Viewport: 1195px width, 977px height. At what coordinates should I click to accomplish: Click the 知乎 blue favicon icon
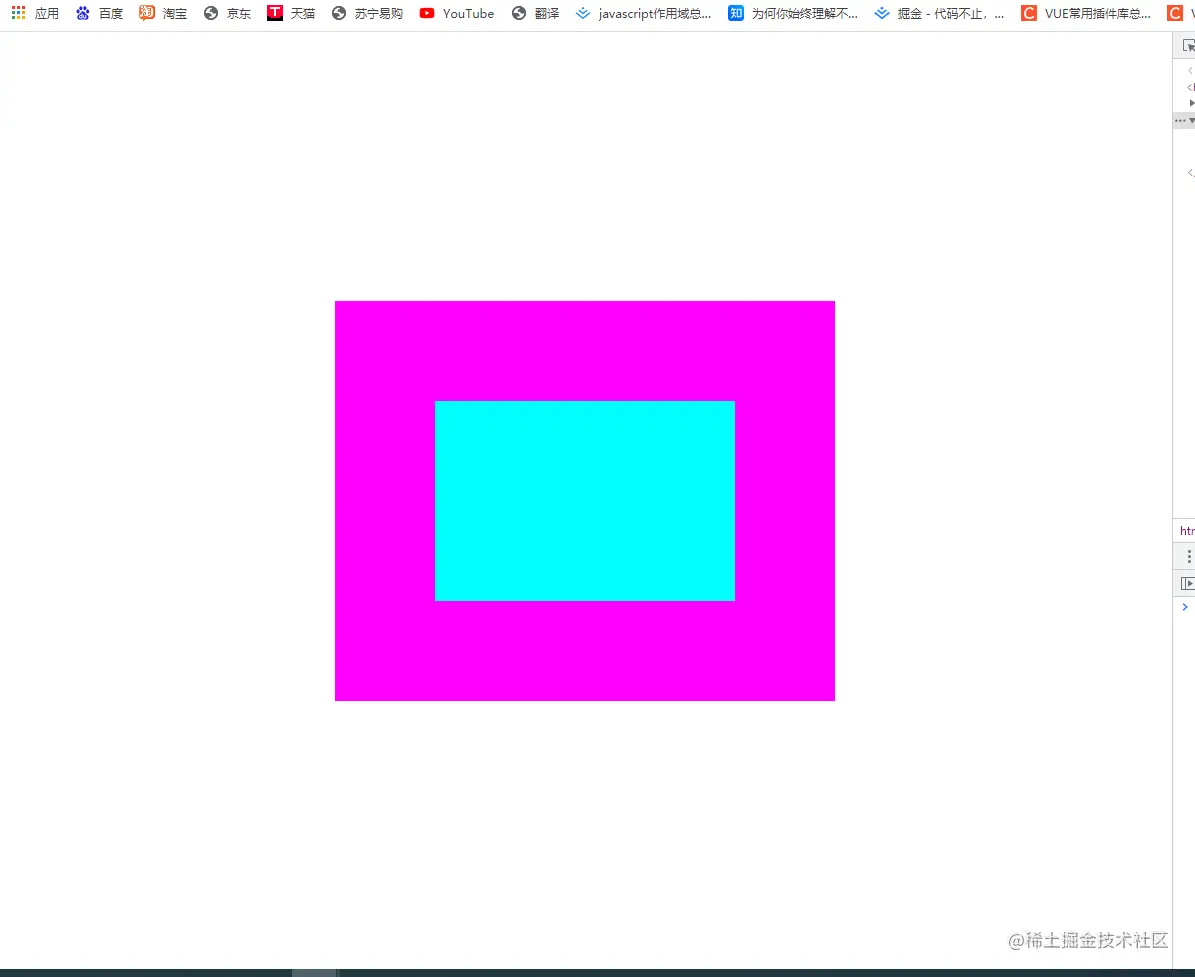tap(735, 13)
